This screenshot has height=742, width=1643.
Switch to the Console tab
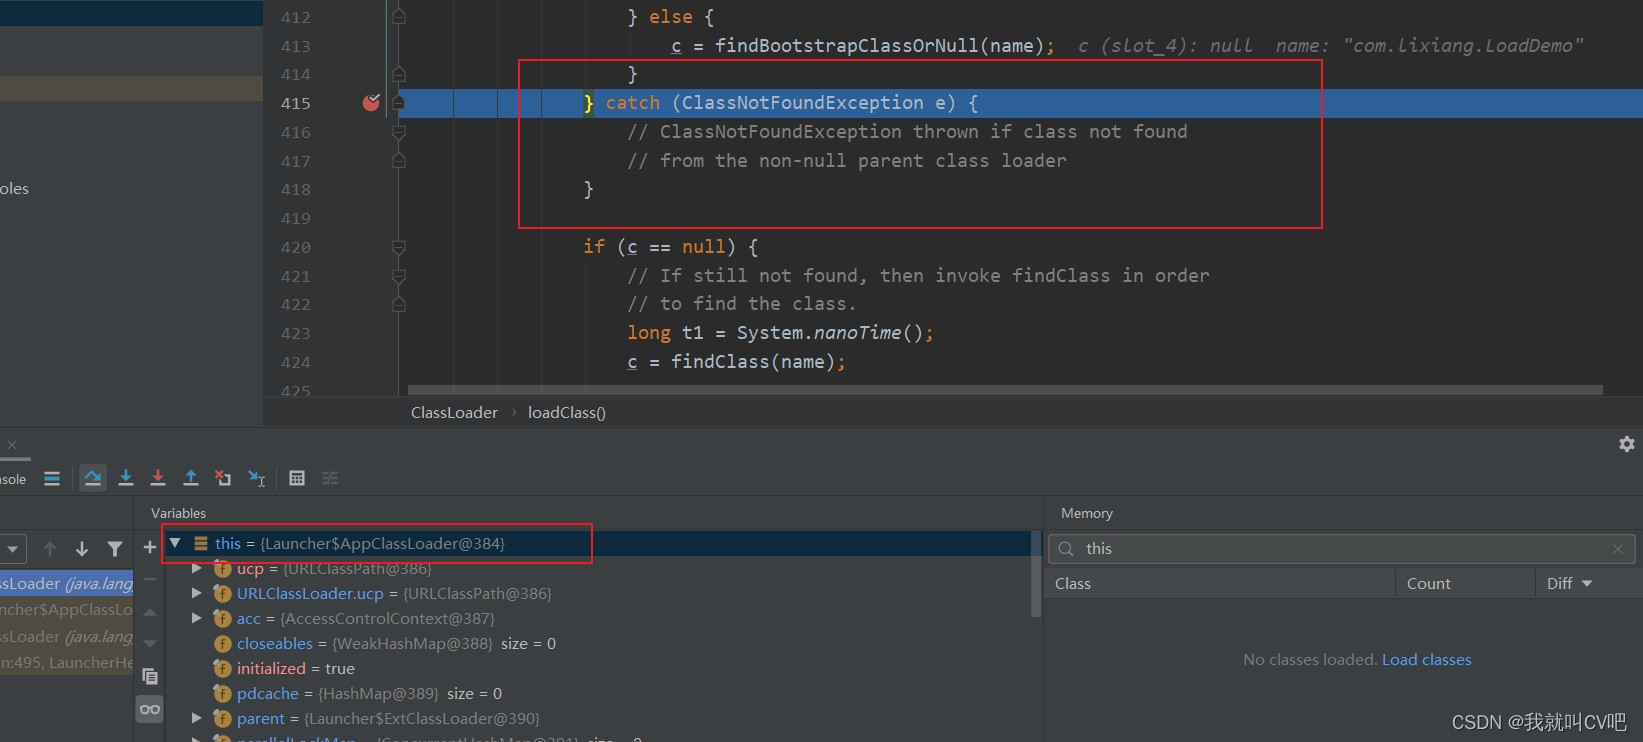[x=13, y=479]
